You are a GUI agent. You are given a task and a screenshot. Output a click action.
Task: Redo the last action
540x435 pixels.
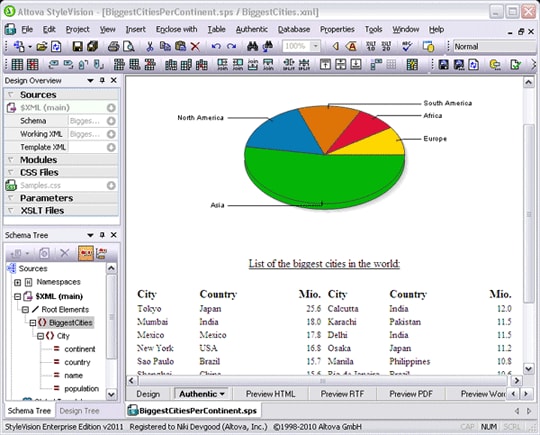(x=231, y=46)
